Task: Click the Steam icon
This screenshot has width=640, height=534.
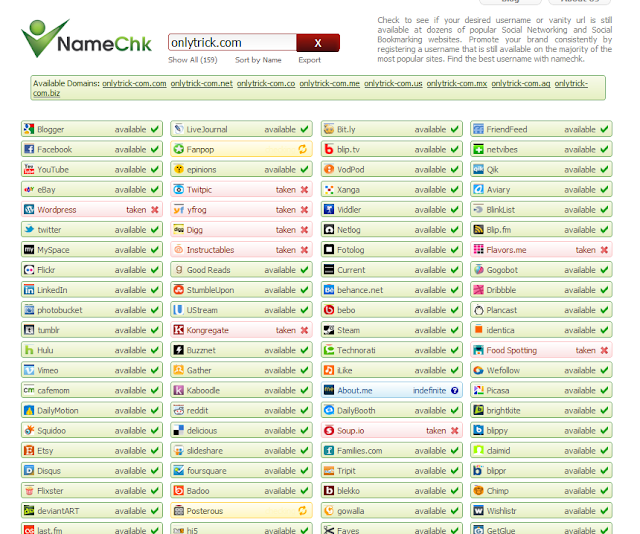Action: [x=329, y=330]
